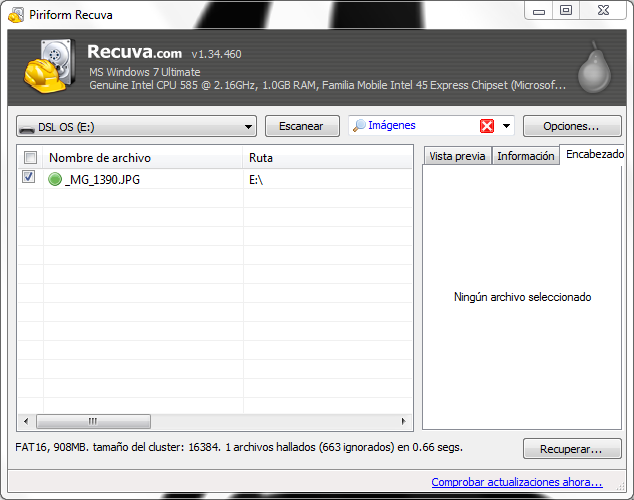Click the magnifier icon in filter box
Screen dimensions: 634x500
[x=359, y=126]
